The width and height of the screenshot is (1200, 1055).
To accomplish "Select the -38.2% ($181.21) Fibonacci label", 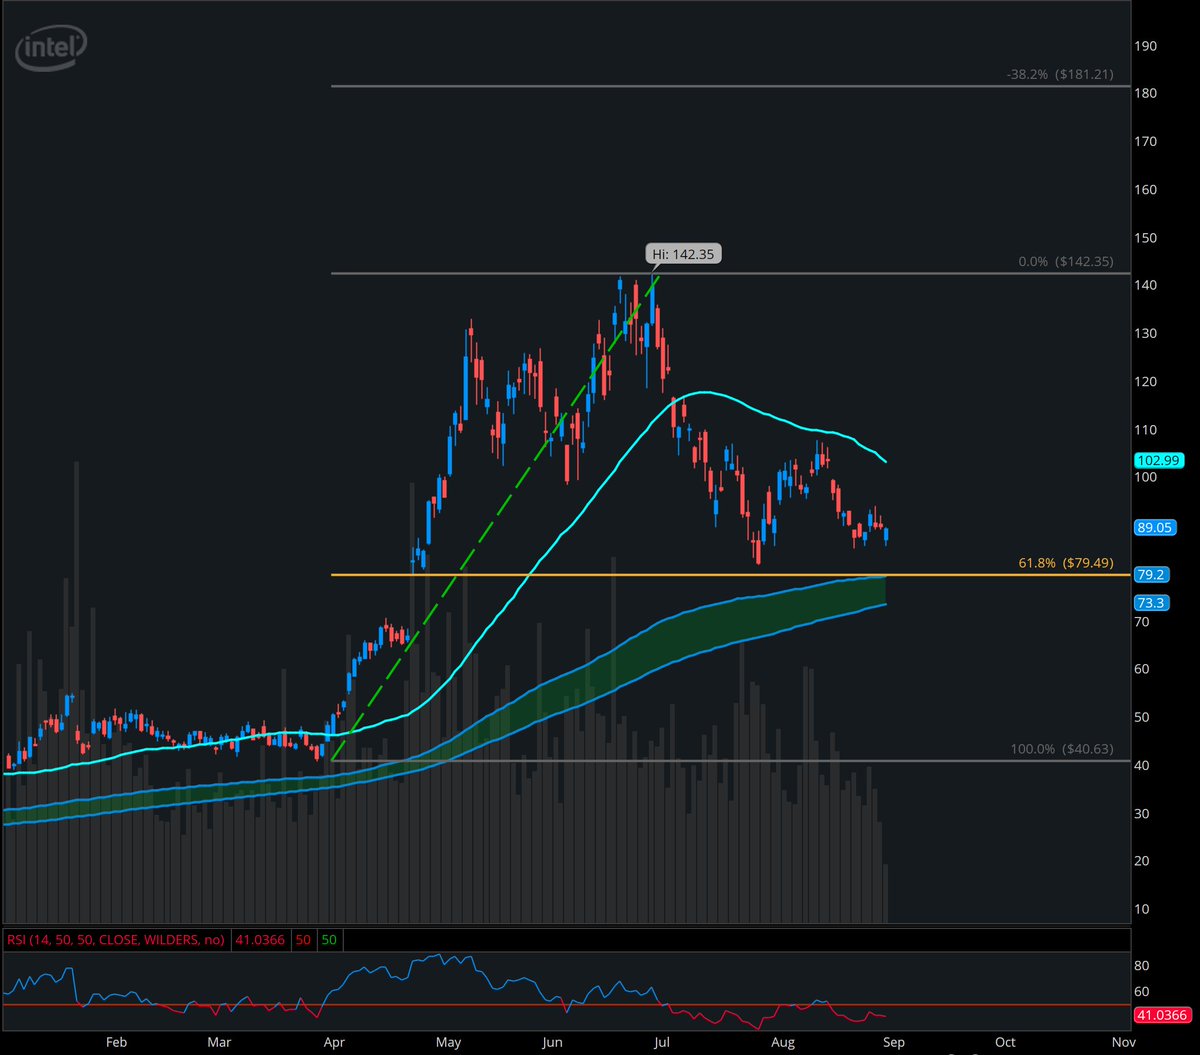I will (x=1059, y=74).
